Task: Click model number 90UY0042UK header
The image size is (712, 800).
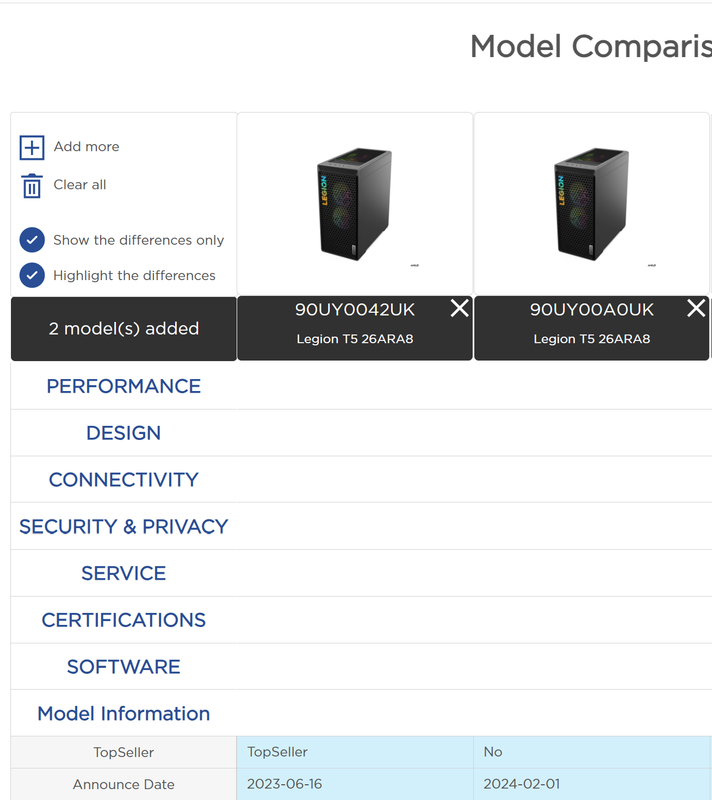Action: (355, 310)
